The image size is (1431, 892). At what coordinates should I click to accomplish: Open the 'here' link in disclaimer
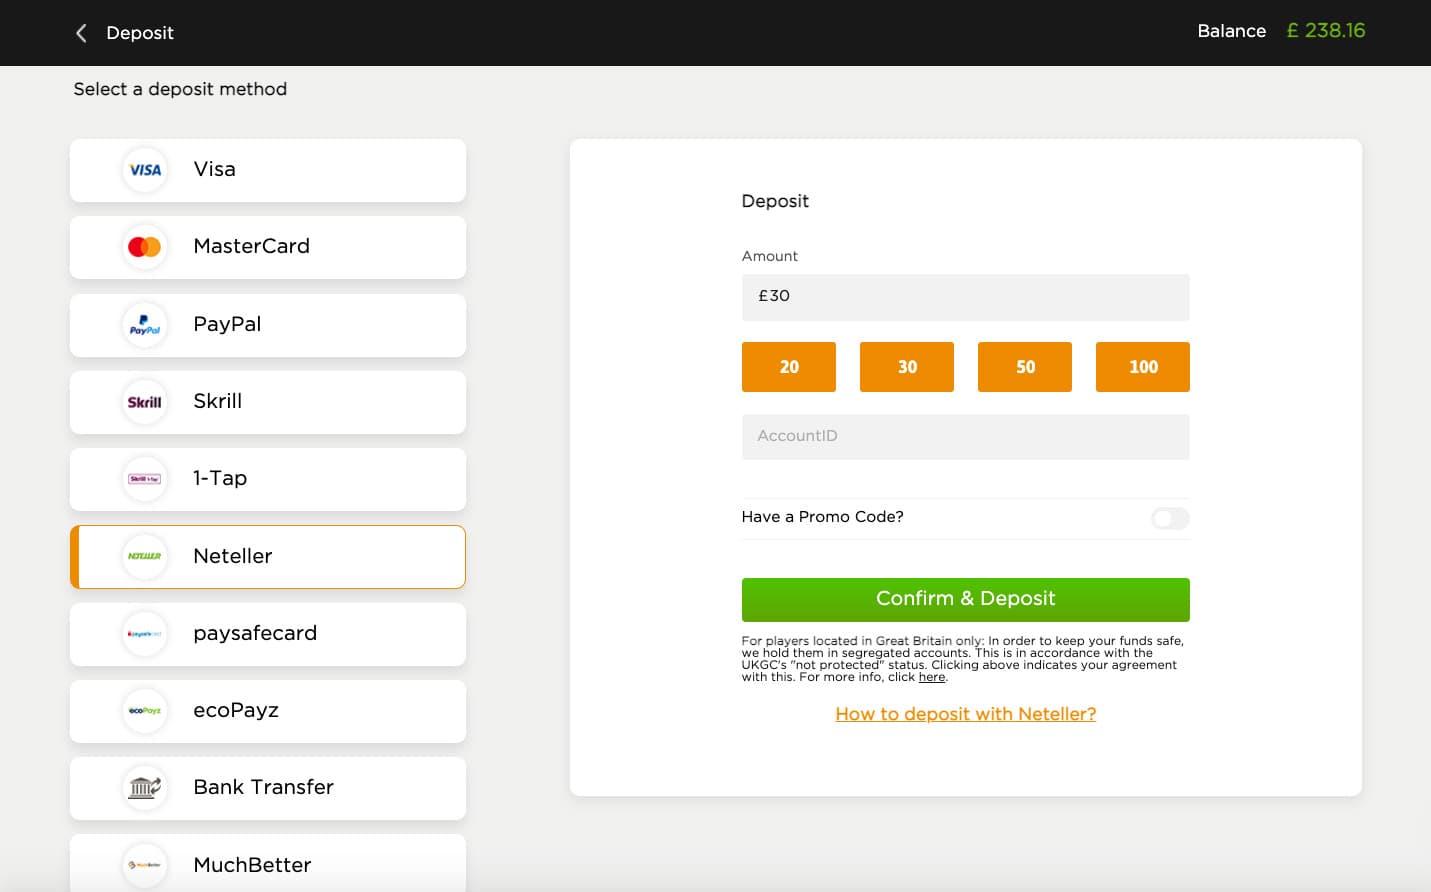932,677
